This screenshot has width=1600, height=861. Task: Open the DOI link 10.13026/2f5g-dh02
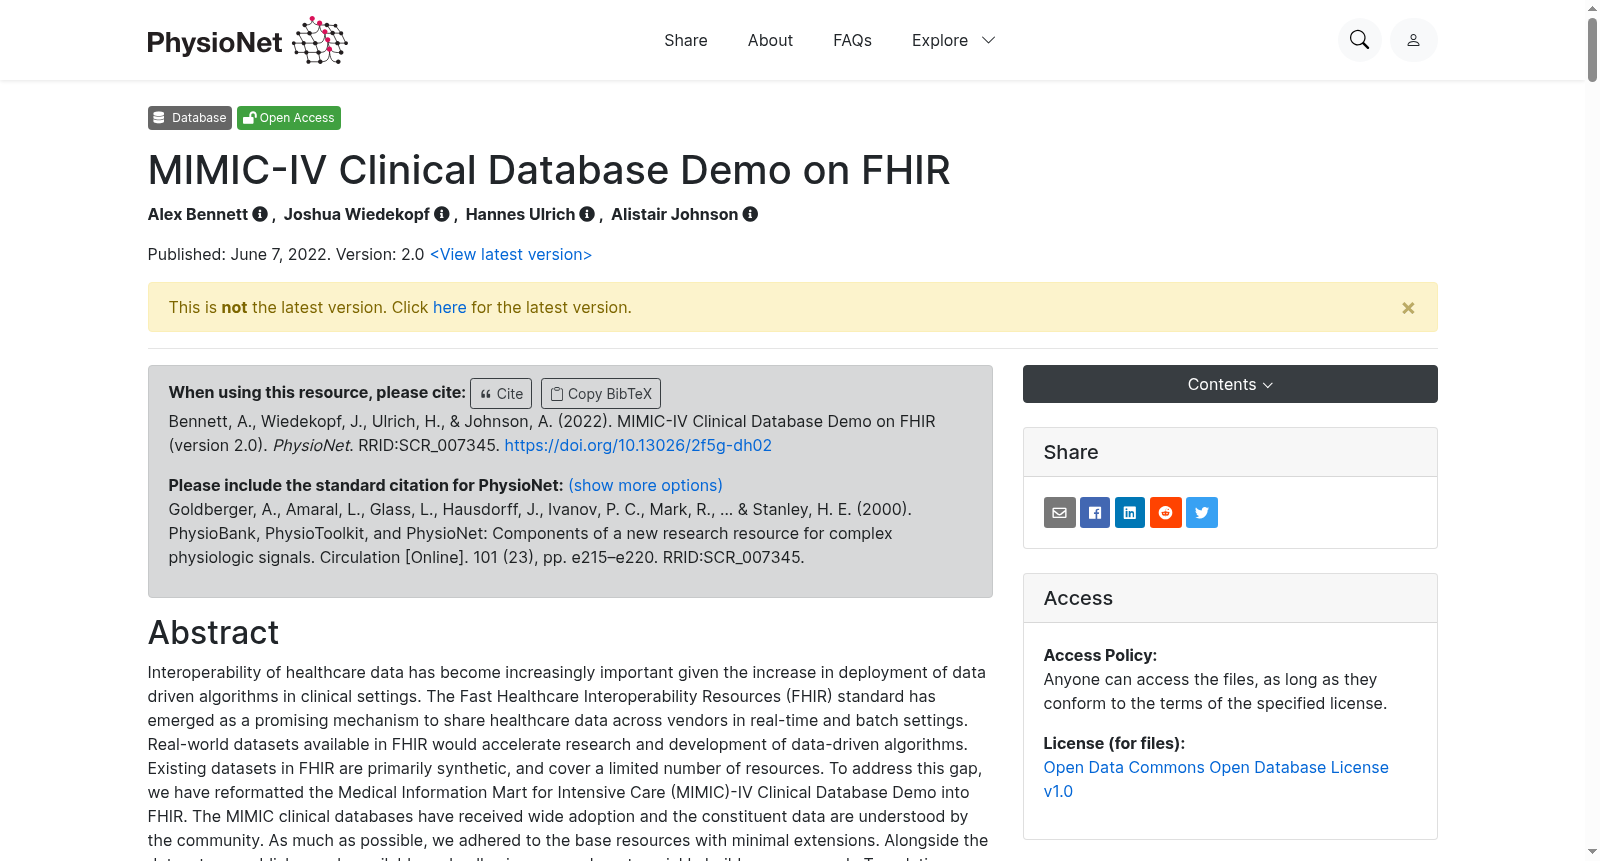click(x=638, y=445)
